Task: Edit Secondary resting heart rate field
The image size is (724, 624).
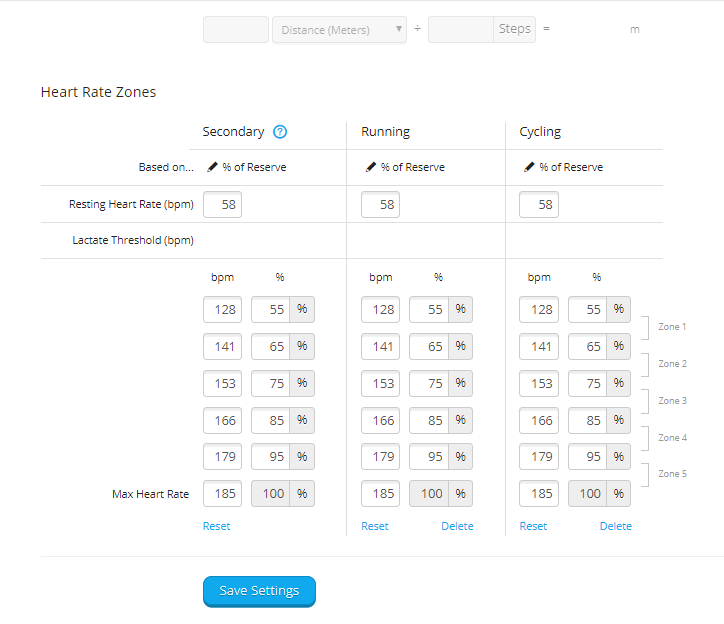Action: (x=222, y=205)
